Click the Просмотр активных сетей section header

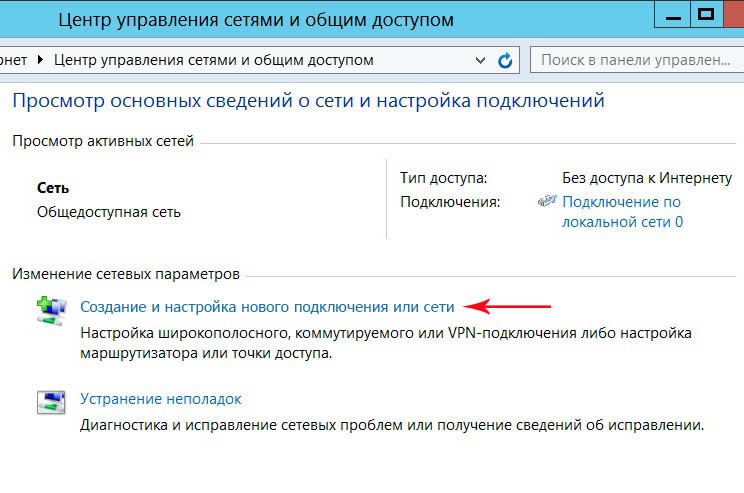(103, 141)
